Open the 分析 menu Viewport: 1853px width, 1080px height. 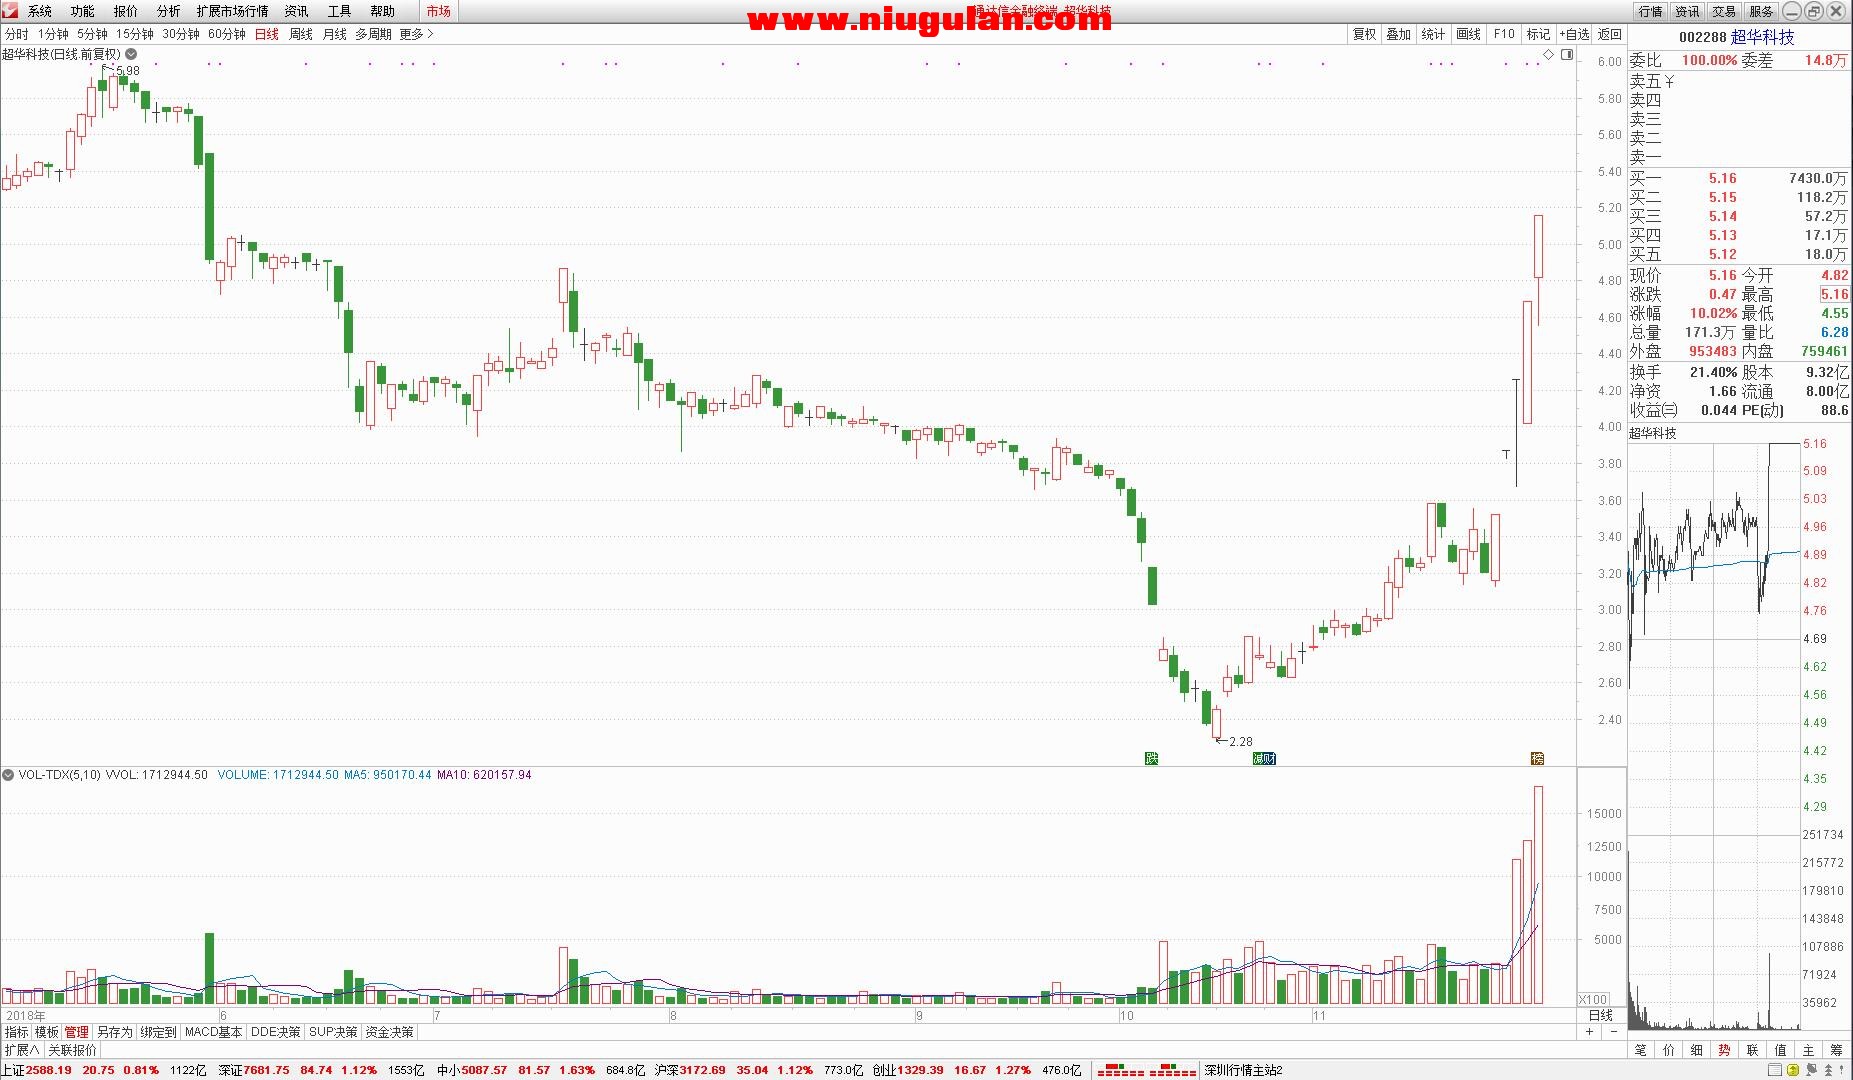[x=168, y=11]
